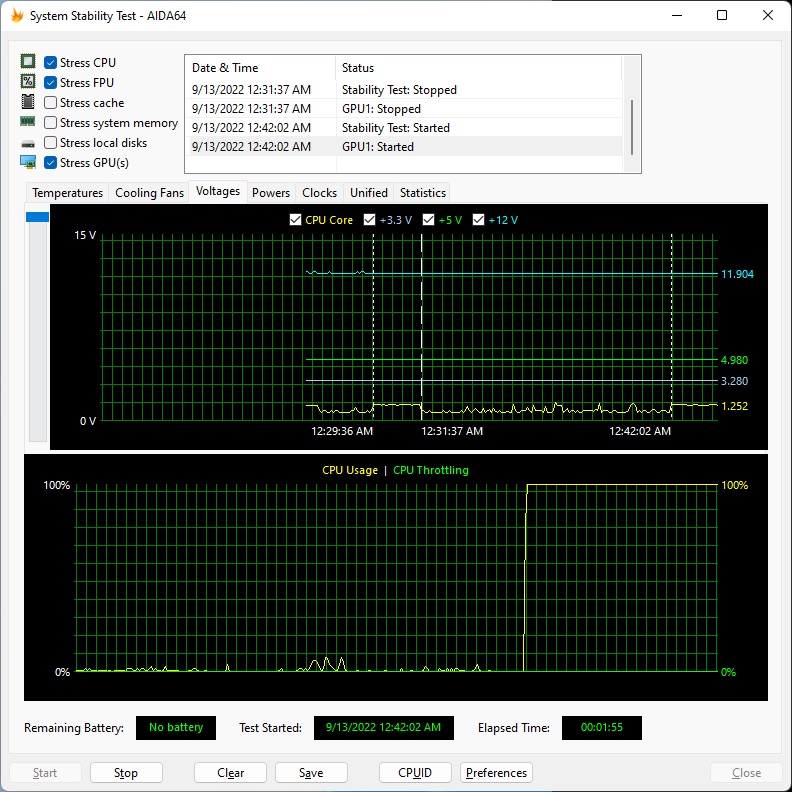Maximize the System Stability Test window

[722, 16]
